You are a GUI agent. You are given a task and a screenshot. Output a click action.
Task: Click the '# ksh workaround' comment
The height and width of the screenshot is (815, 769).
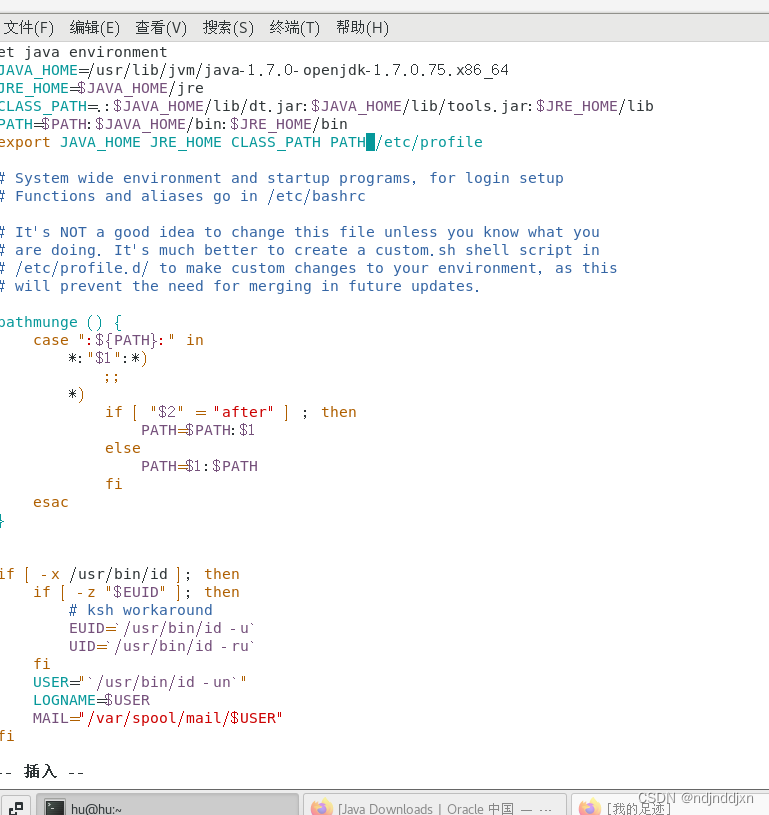point(141,610)
